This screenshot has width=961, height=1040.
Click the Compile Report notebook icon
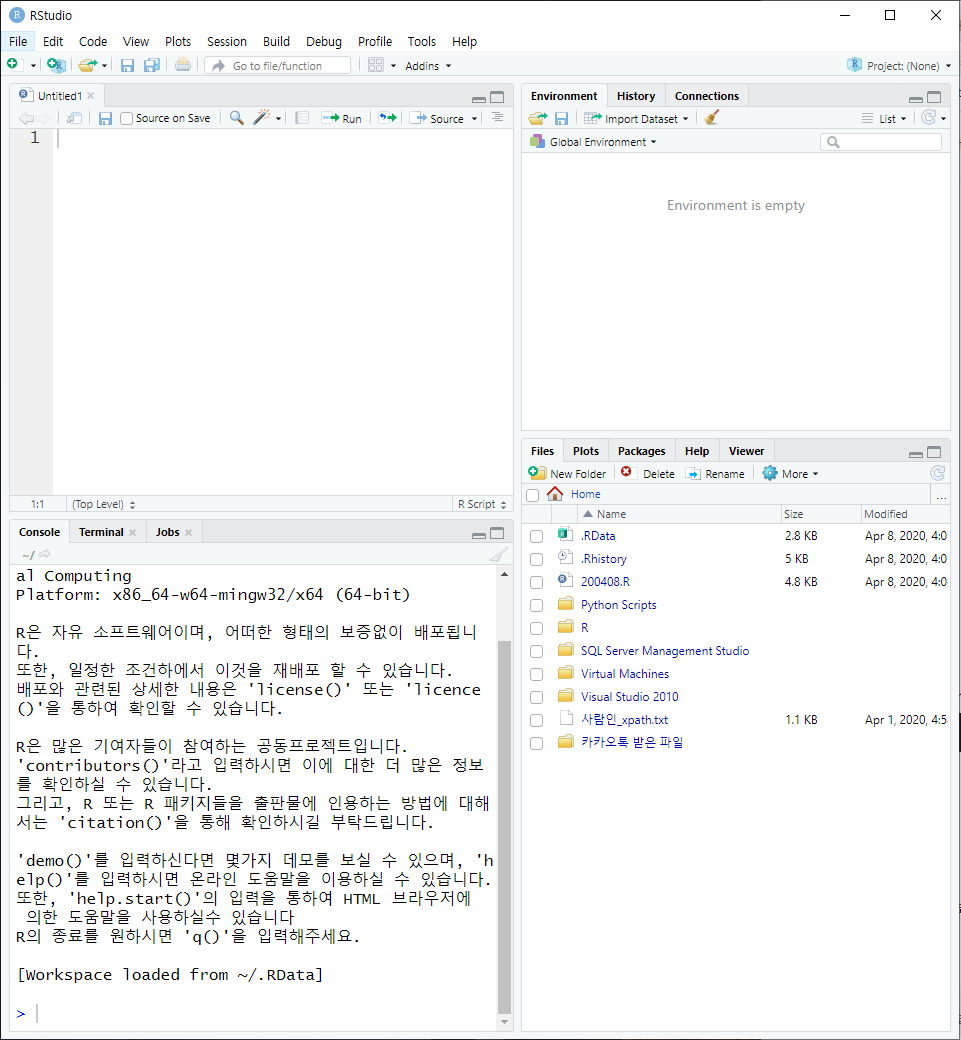click(302, 118)
